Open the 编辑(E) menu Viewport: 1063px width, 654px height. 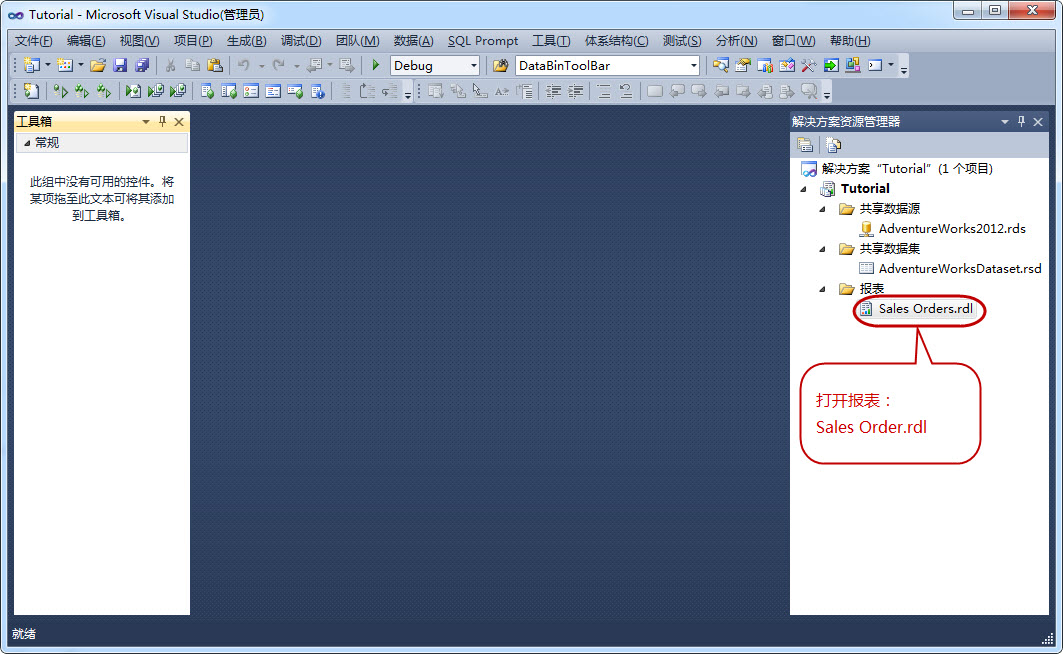tap(86, 41)
